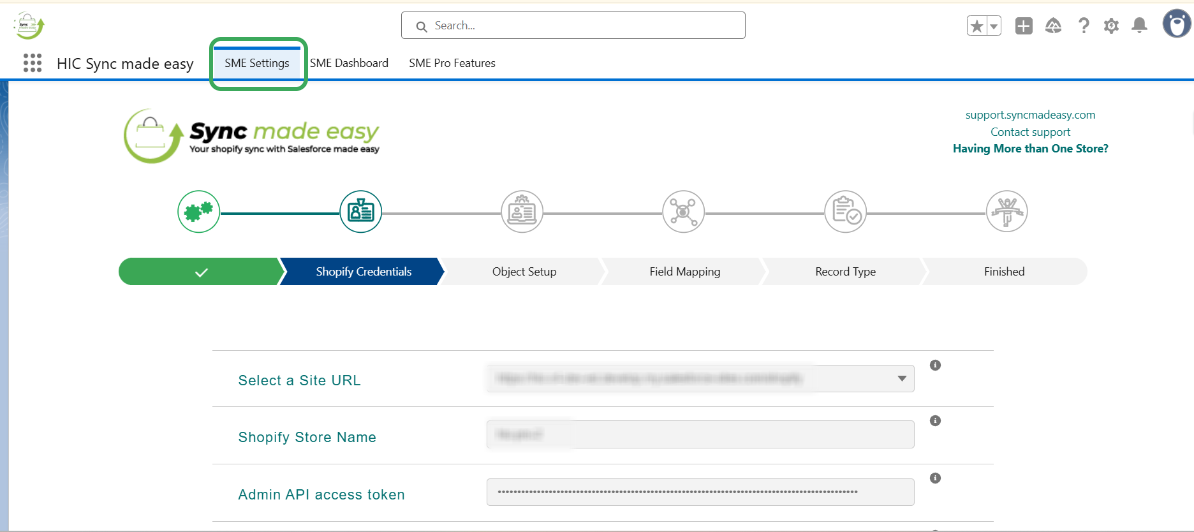Click info icon beside Shopify Store Name
Image resolution: width=1194 pixels, height=532 pixels.
pyautogui.click(x=936, y=421)
